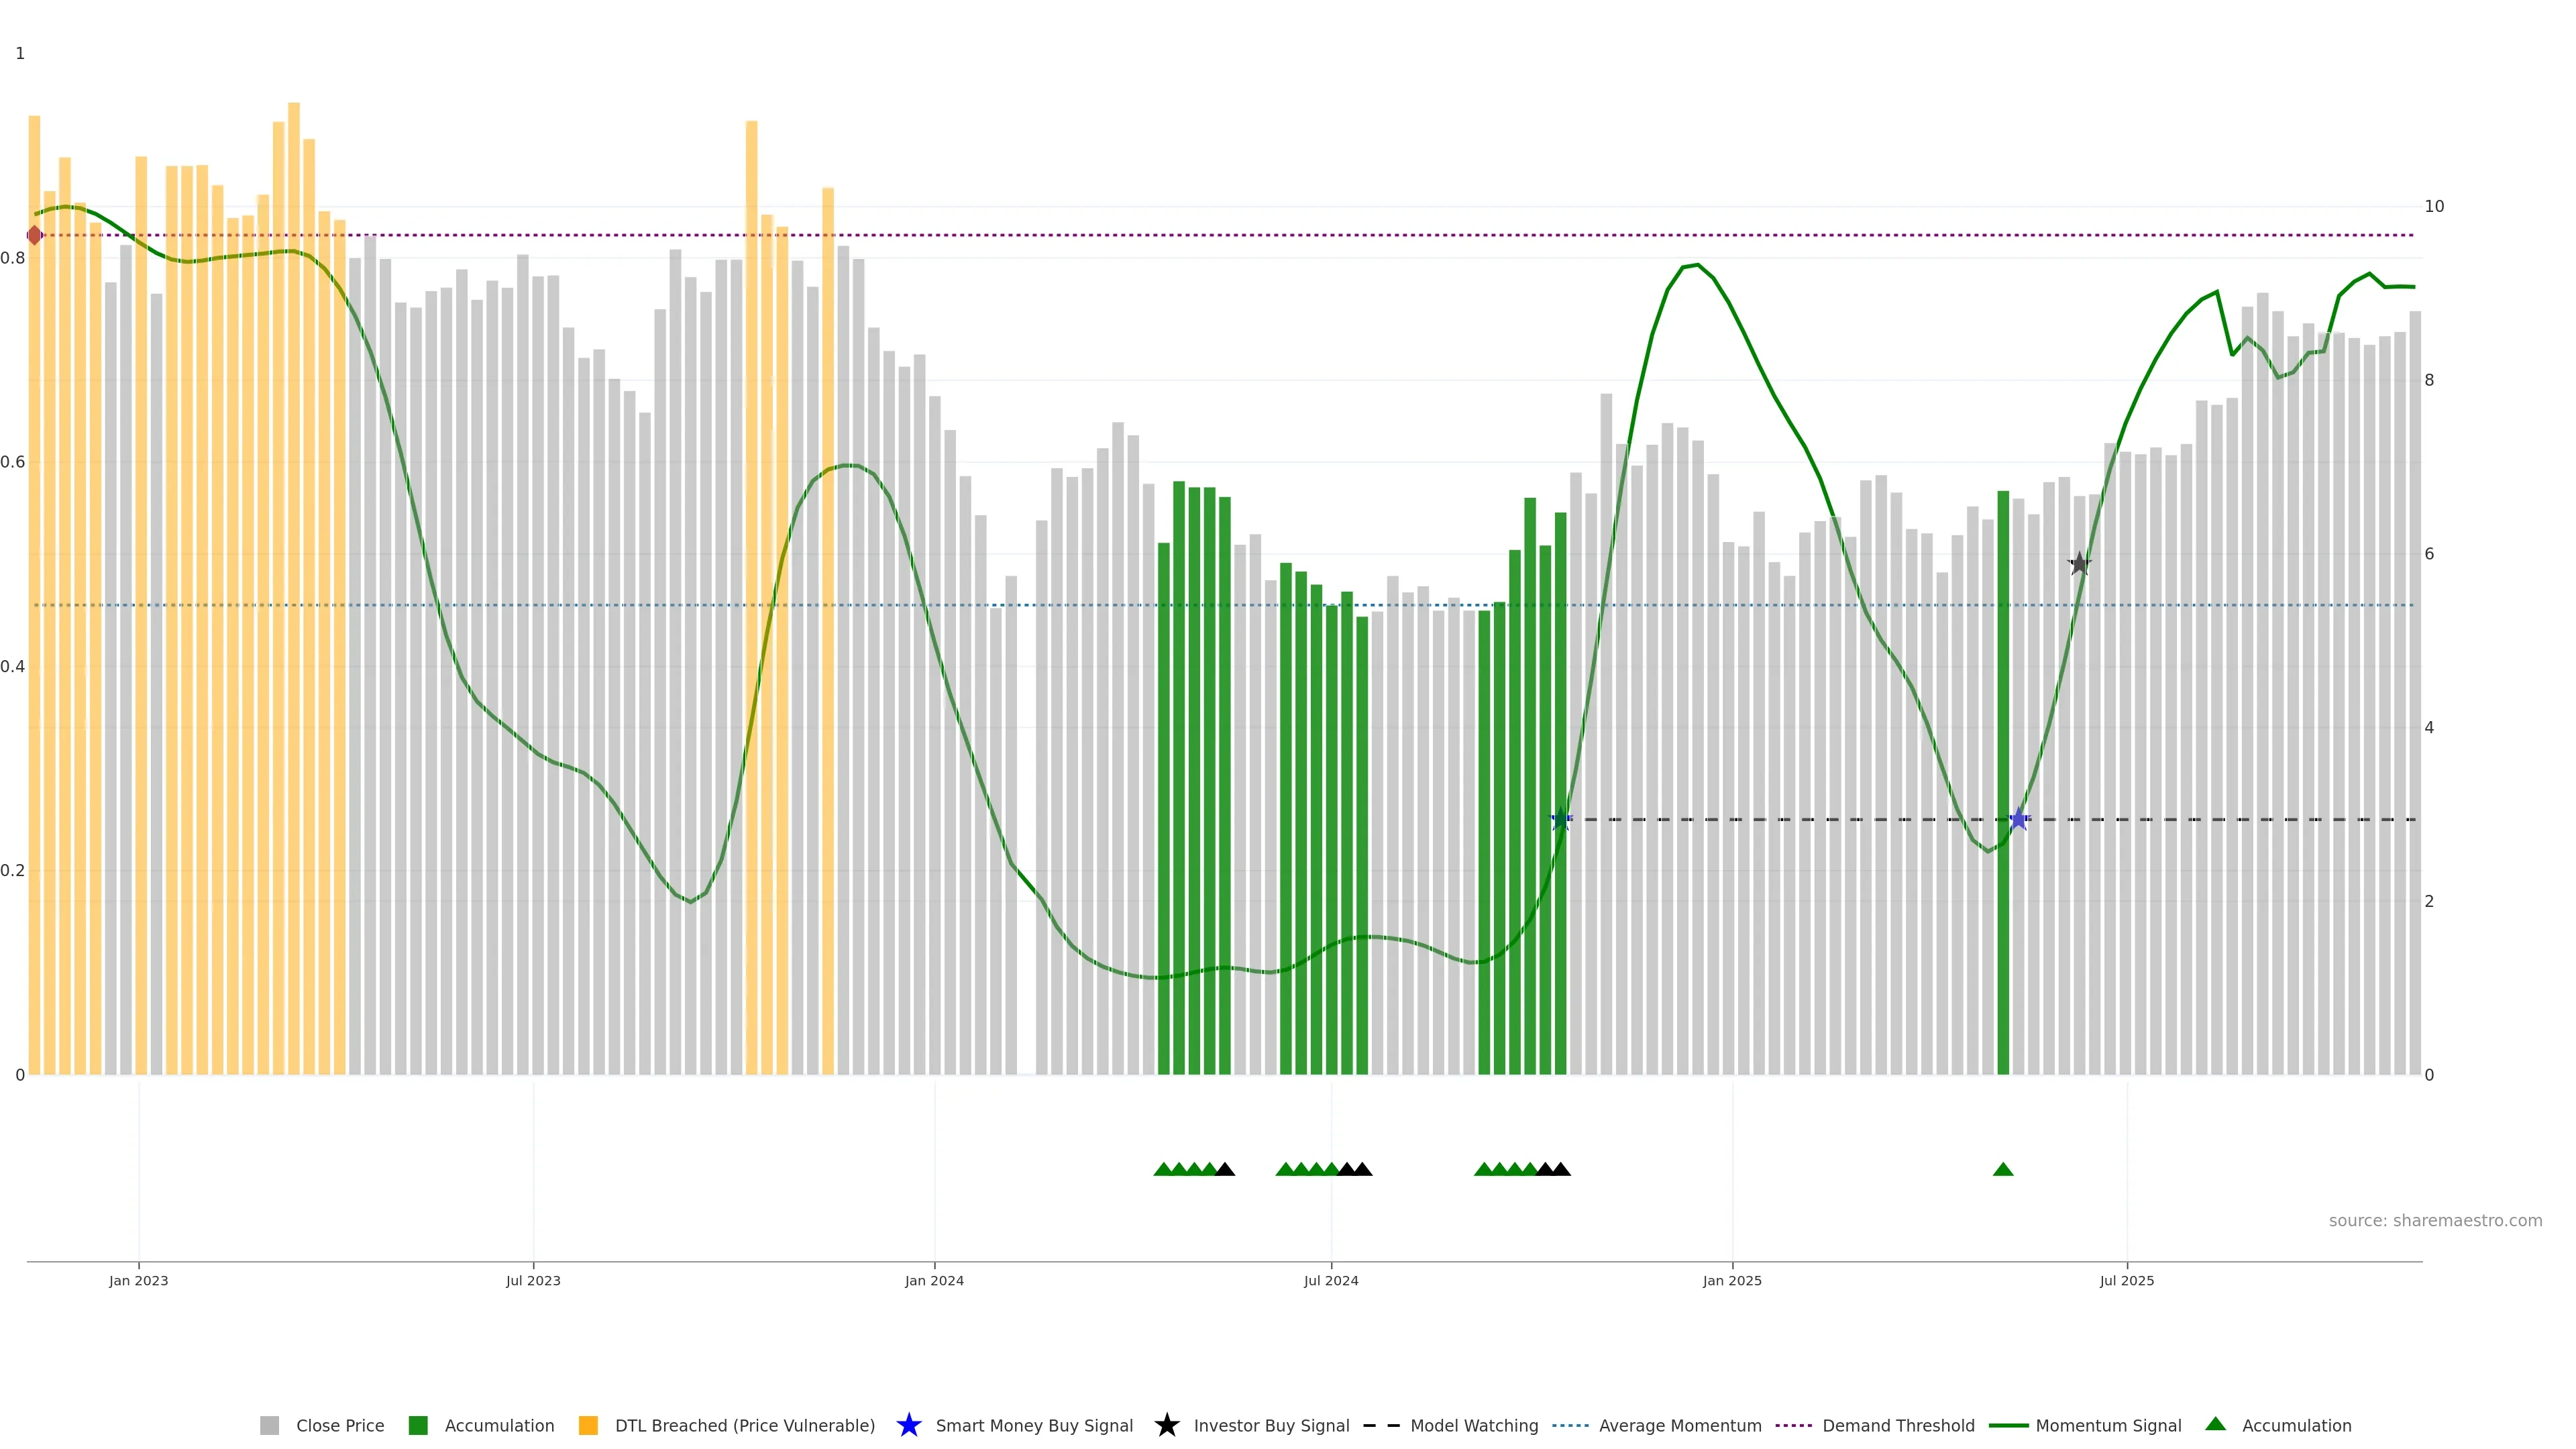Image resolution: width=2576 pixels, height=1449 pixels.
Task: Click the green star marker at start of dashed line
Action: click(1560, 819)
